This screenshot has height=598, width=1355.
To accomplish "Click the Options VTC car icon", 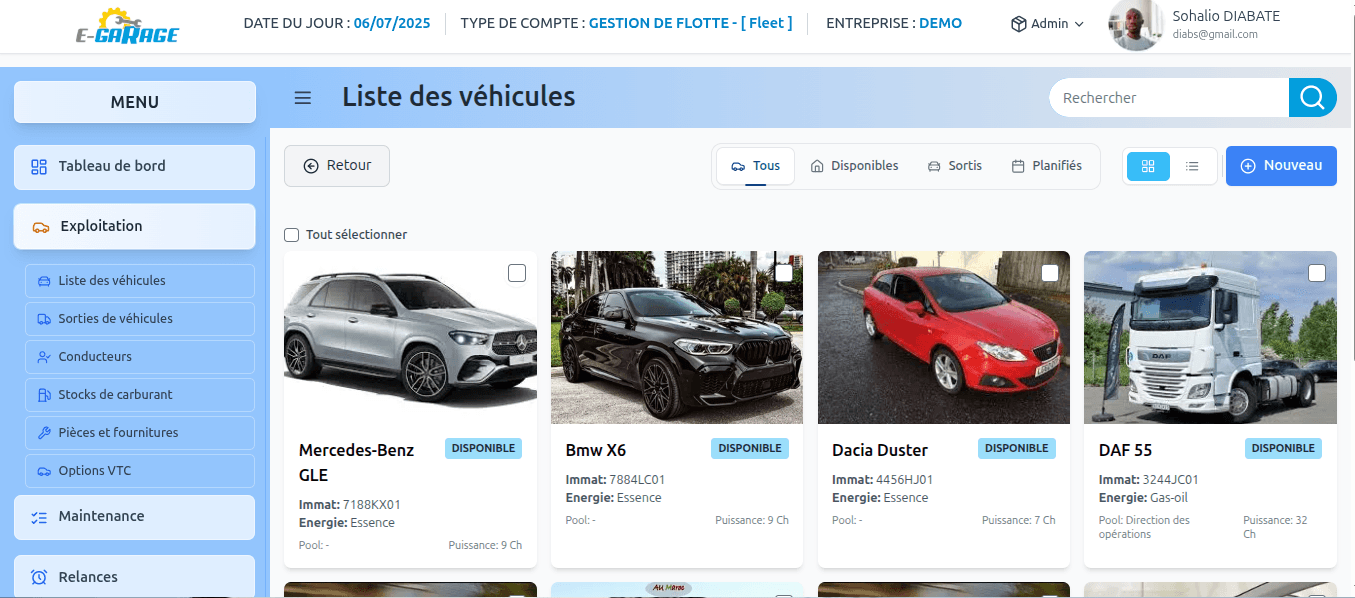I will [44, 471].
